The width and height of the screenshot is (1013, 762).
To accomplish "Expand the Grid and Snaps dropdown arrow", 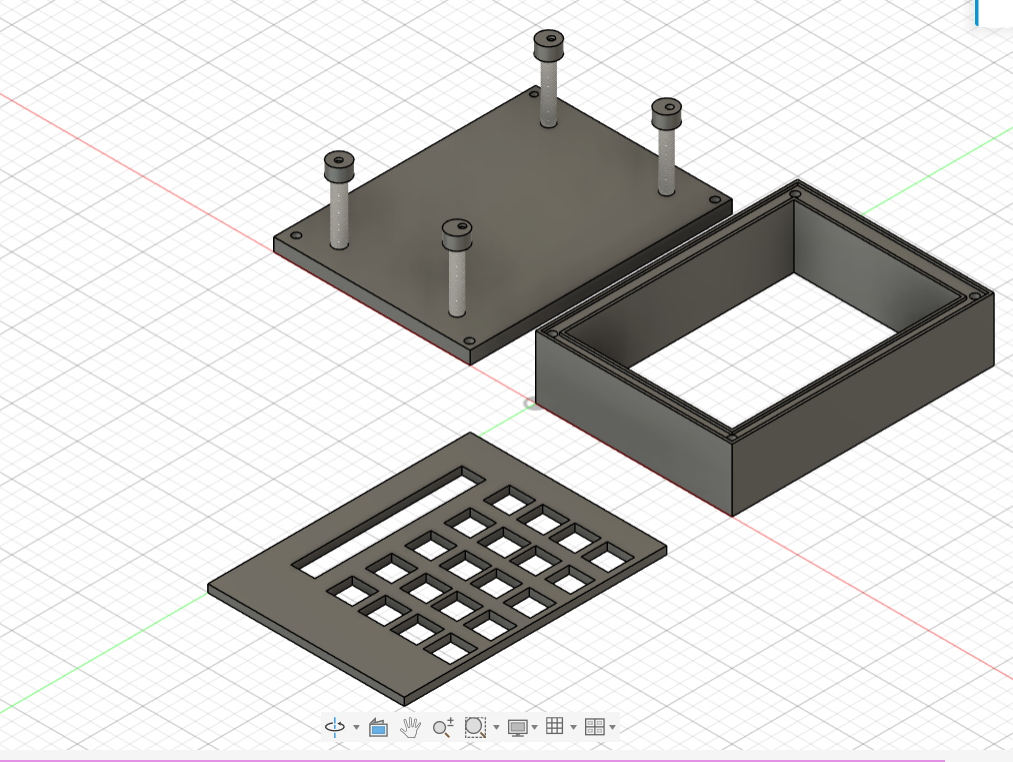I will [x=573, y=728].
